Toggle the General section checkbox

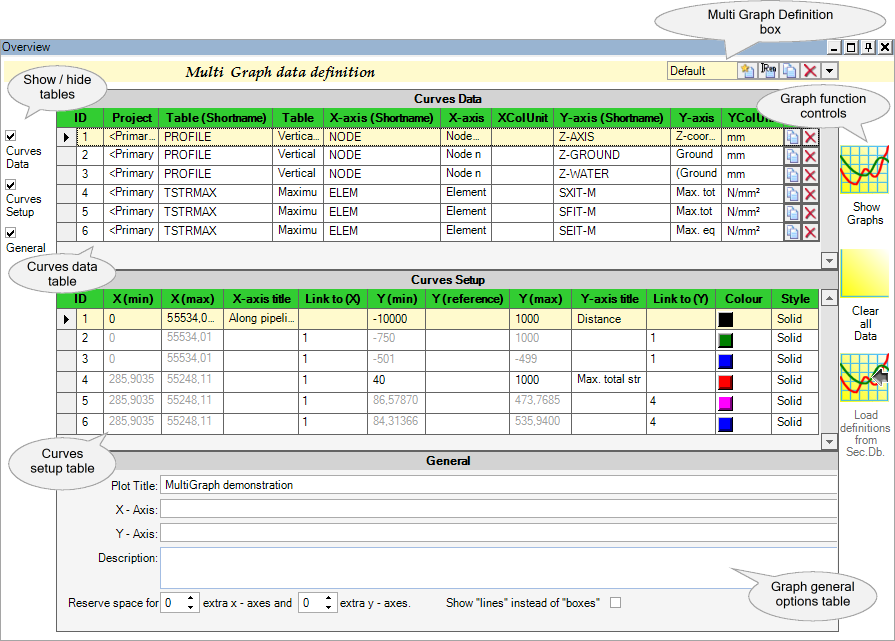tap(11, 232)
